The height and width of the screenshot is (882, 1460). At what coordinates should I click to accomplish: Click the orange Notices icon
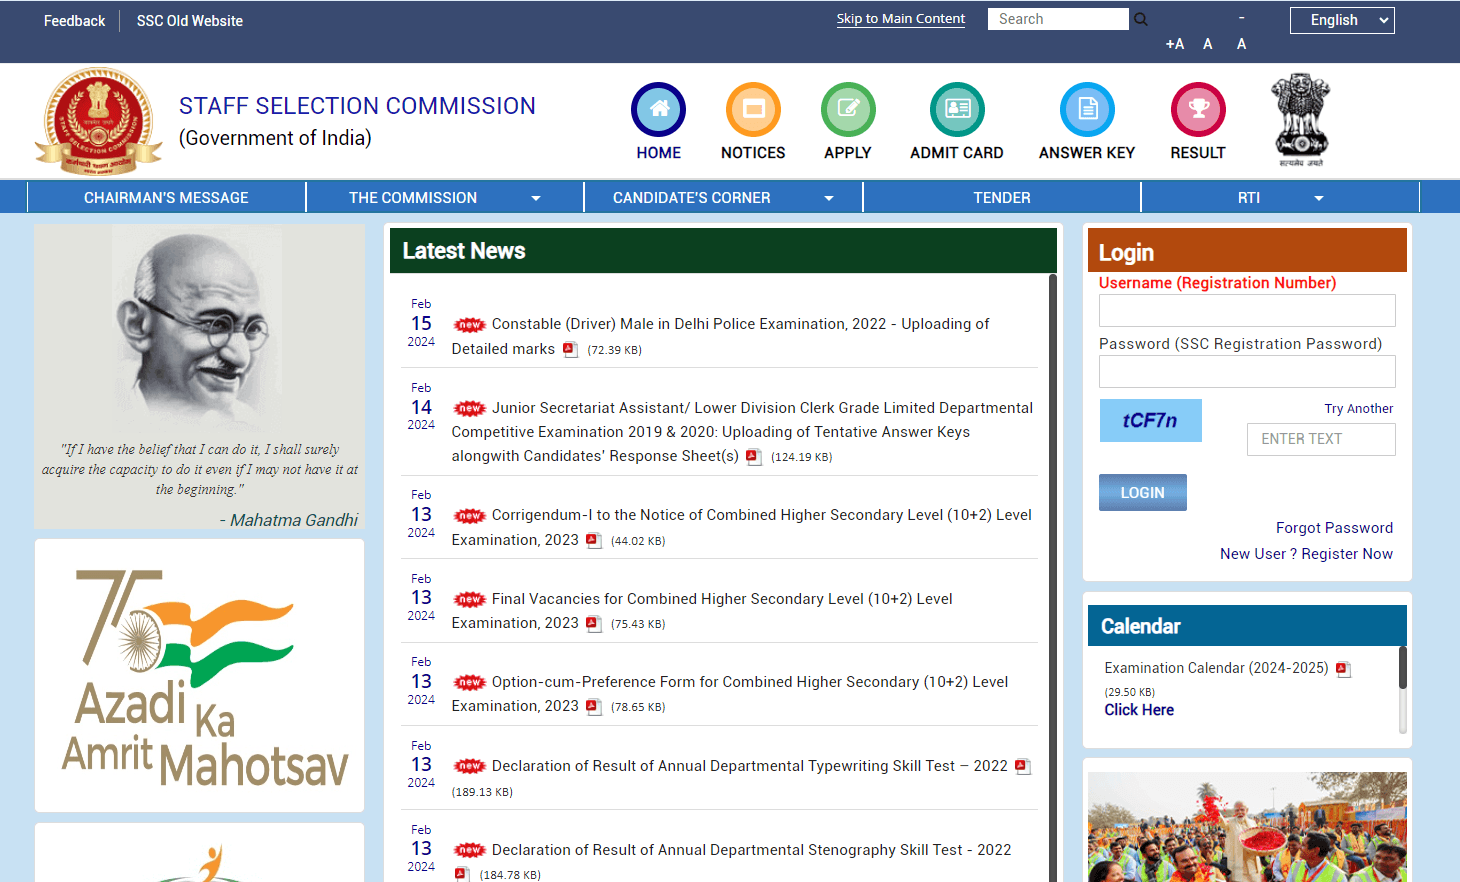(x=753, y=110)
